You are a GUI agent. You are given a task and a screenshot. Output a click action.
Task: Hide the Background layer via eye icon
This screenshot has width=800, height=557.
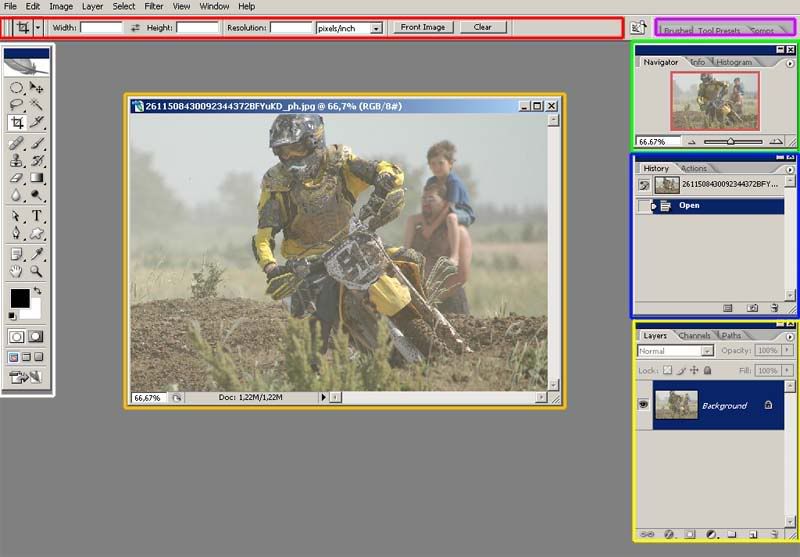(x=644, y=405)
